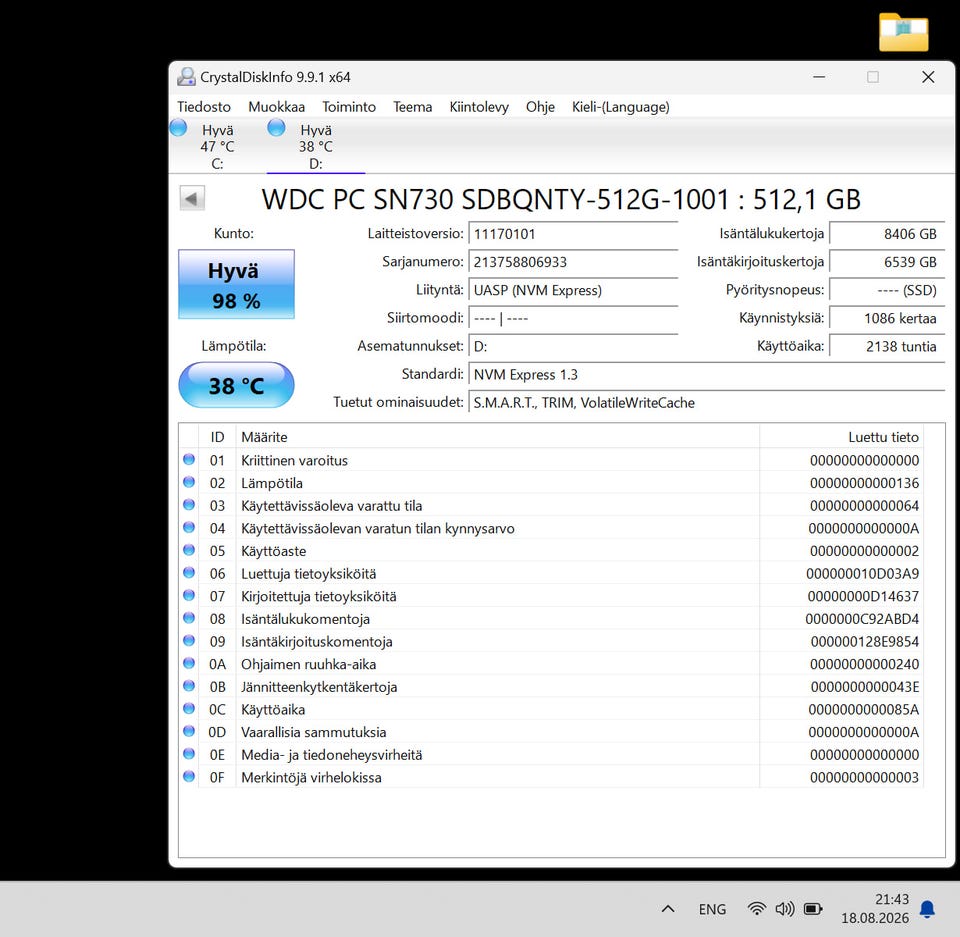960x937 pixels.
Task: Click the Tuetut ominaisuudet field
Action: pyautogui.click(x=707, y=403)
